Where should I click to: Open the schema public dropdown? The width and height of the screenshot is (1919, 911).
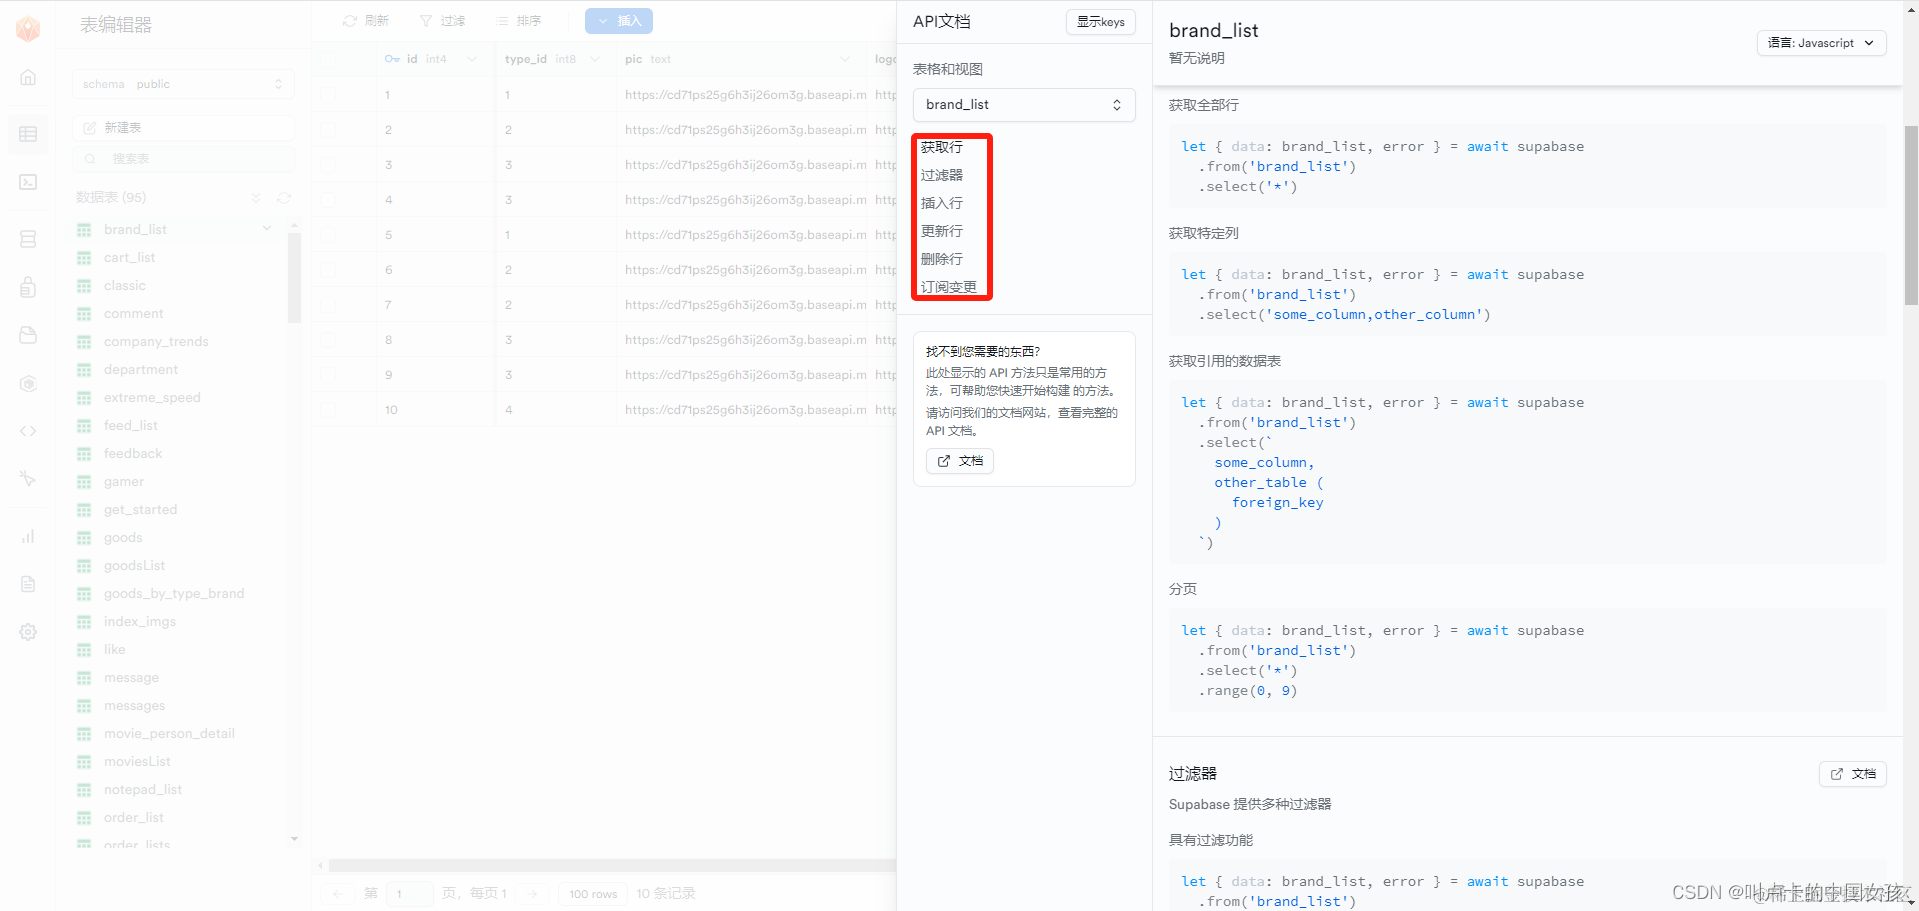183,84
